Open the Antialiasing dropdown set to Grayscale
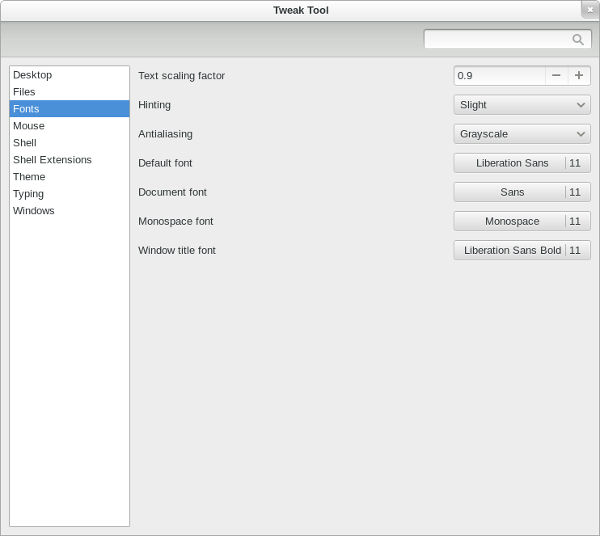Image resolution: width=600 pixels, height=536 pixels. [x=522, y=134]
